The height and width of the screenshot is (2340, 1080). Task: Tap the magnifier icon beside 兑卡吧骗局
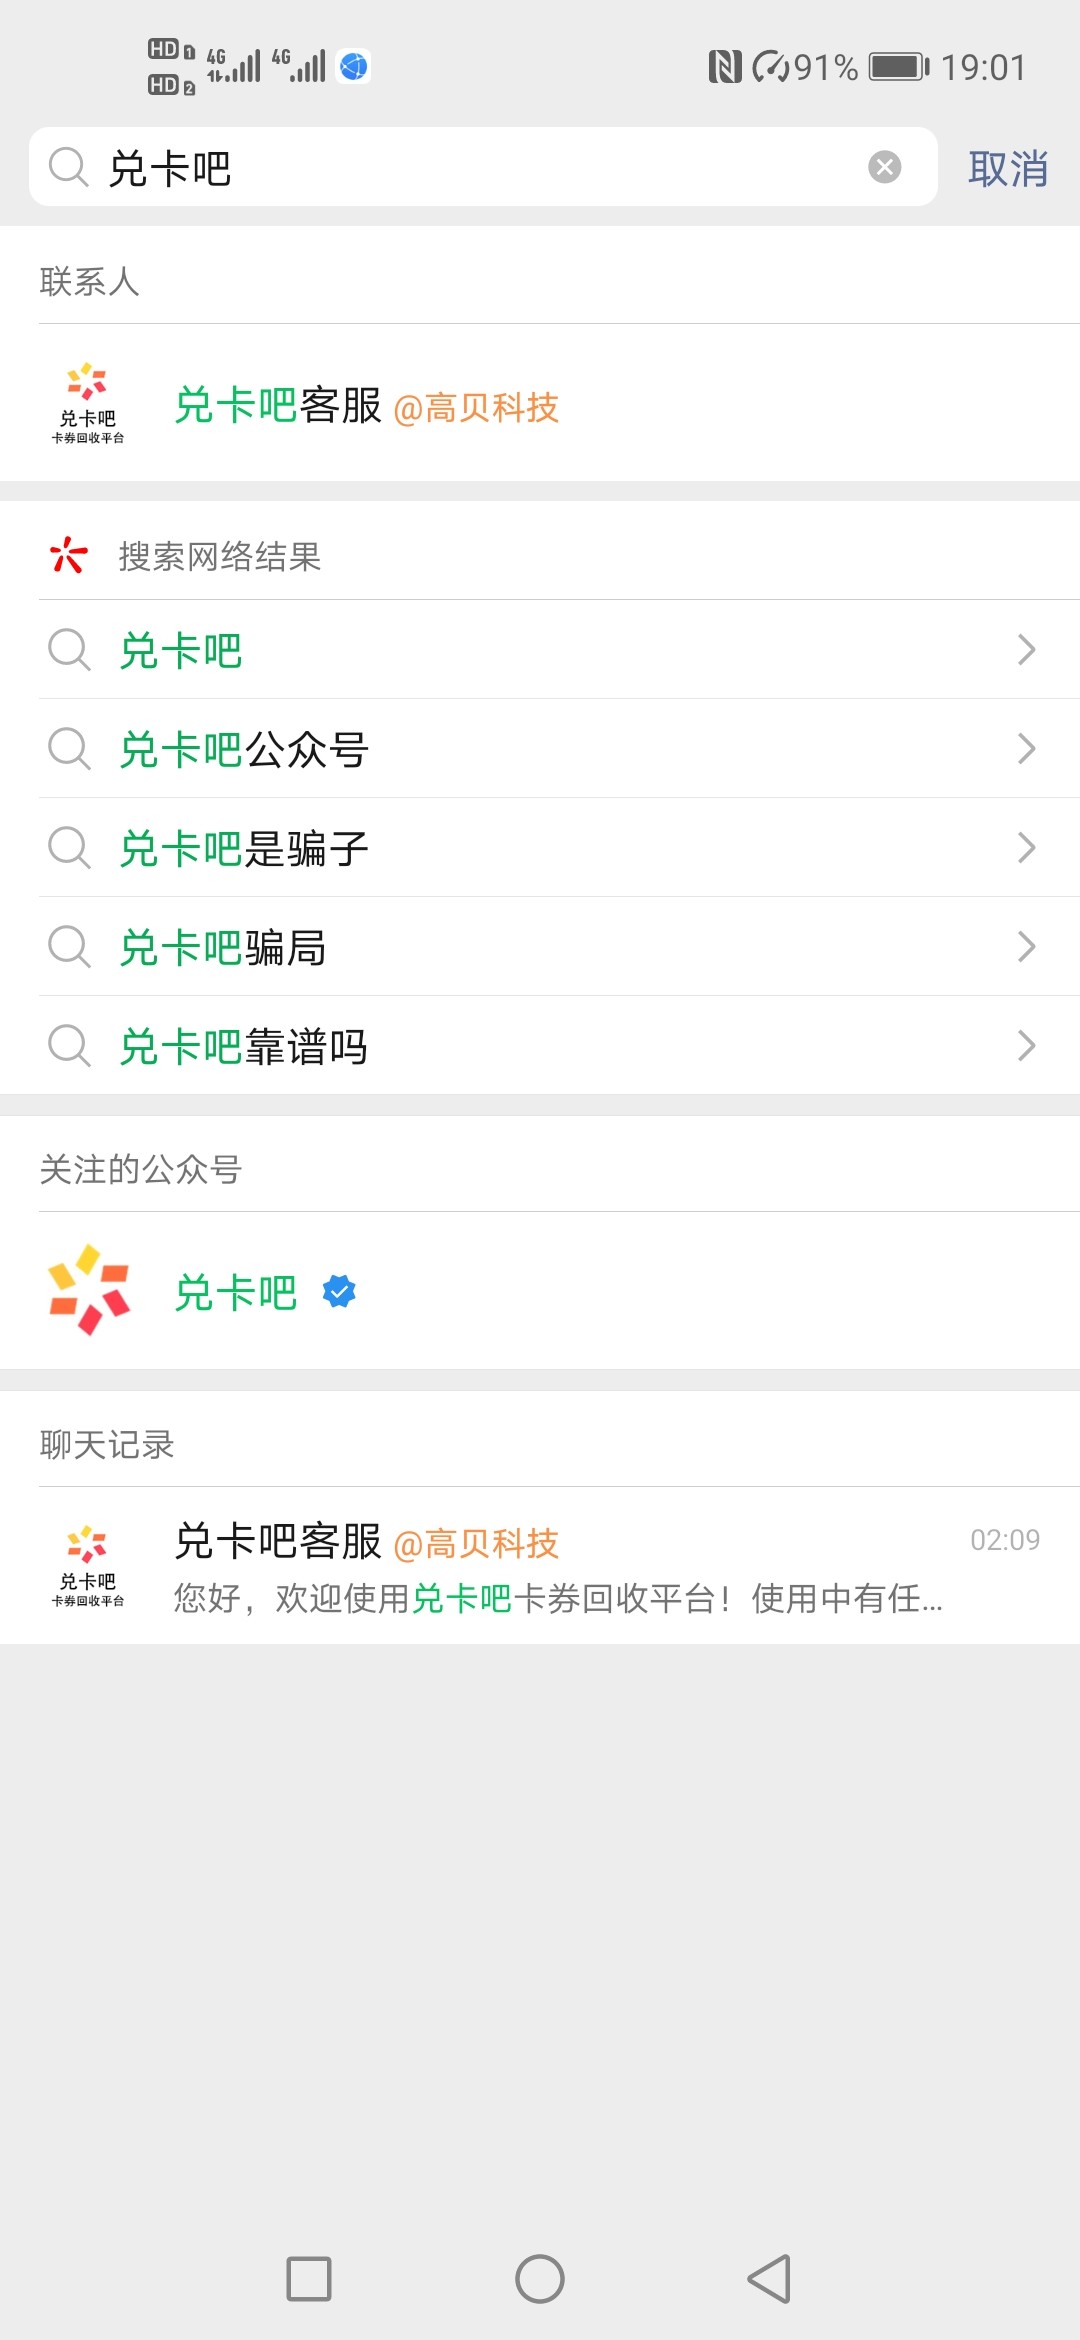tap(69, 946)
